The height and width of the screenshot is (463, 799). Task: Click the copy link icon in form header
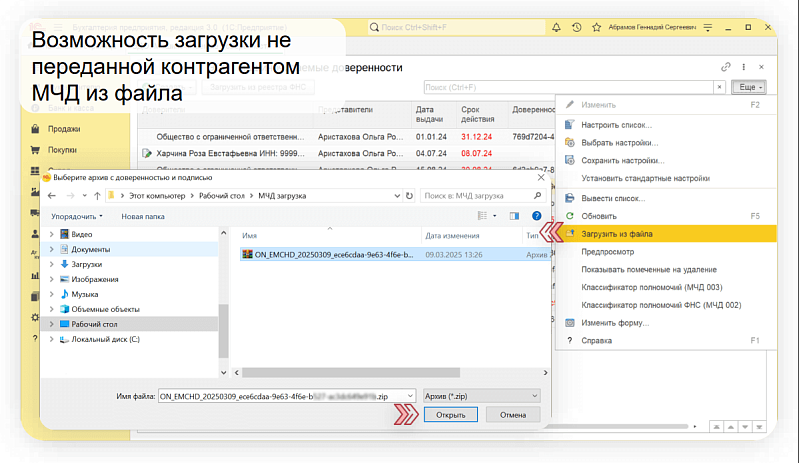(726, 67)
